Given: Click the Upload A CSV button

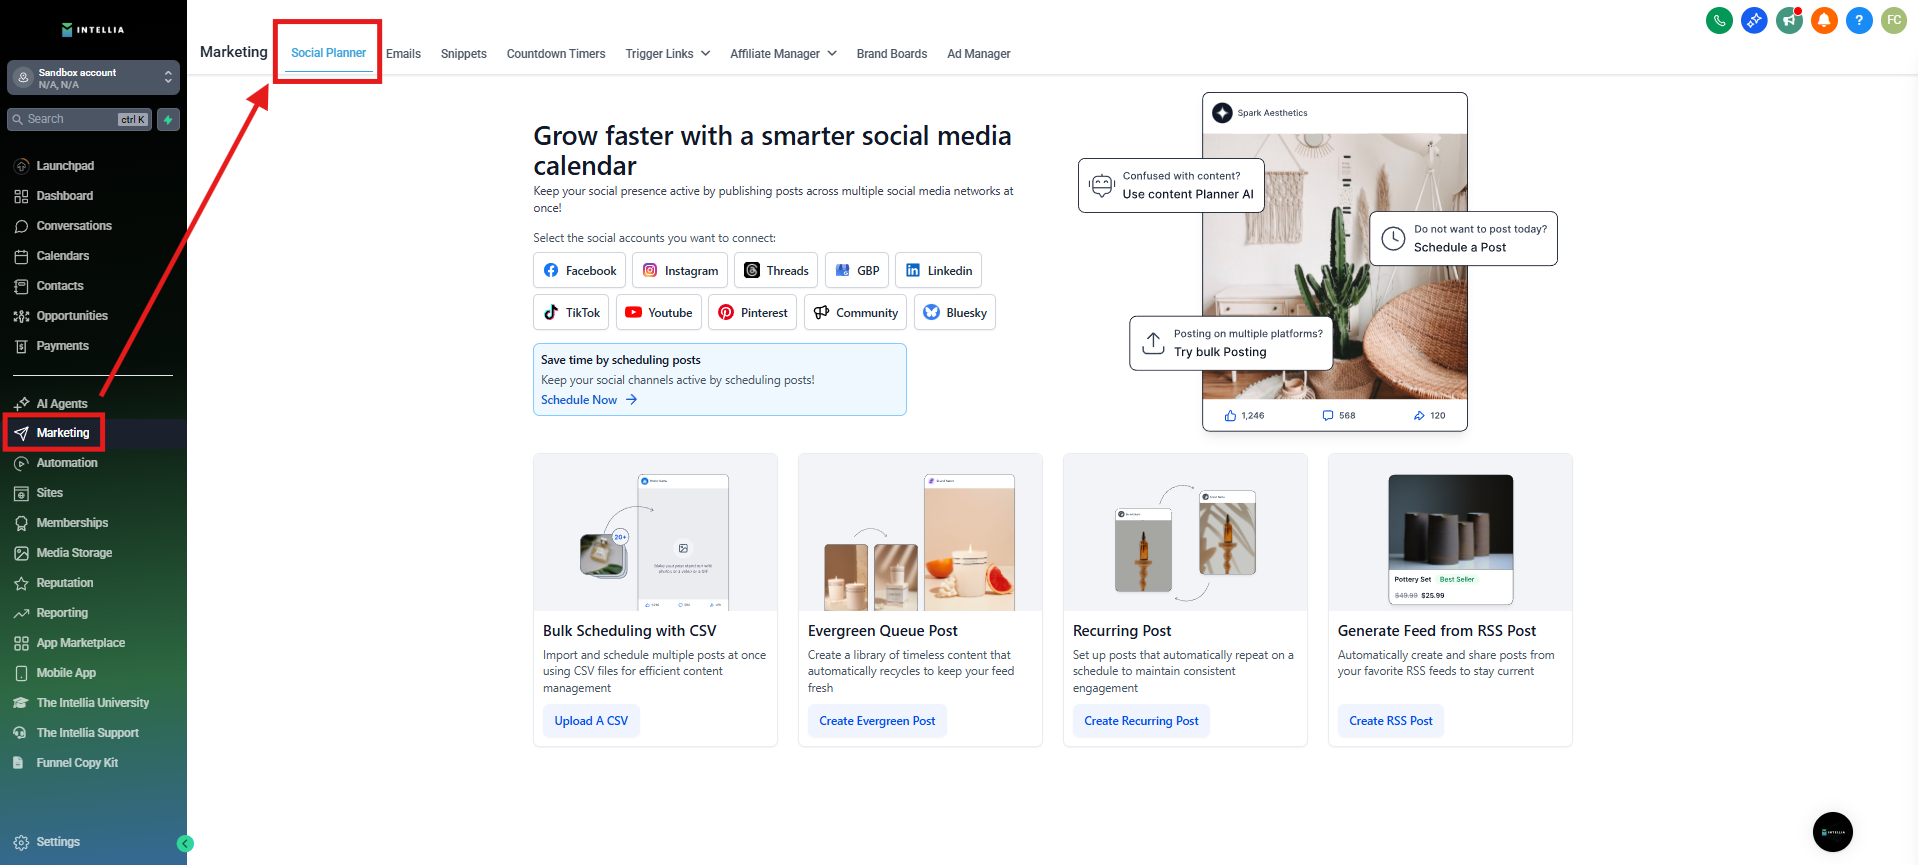Looking at the screenshot, I should tap(591, 721).
